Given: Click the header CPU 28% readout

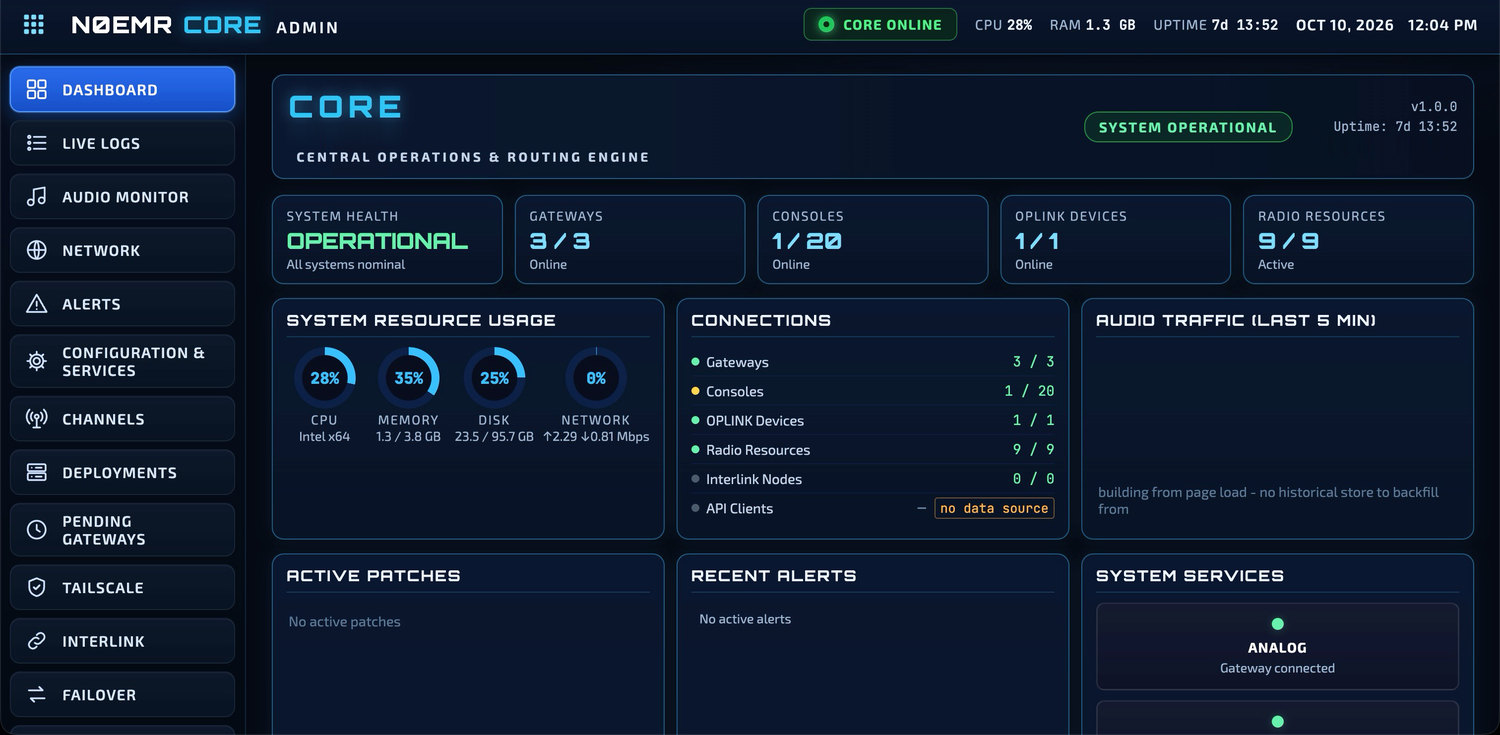Looking at the screenshot, I should tap(1004, 25).
